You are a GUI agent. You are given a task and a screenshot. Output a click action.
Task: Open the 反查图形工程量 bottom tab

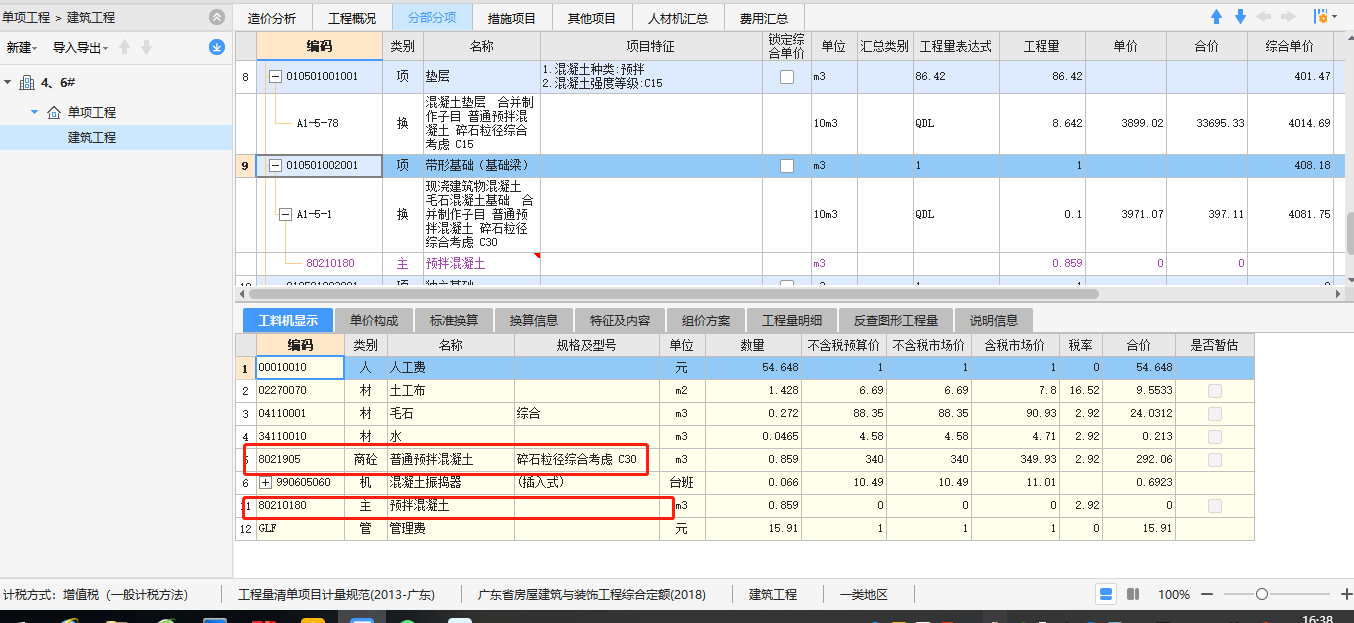pyautogui.click(x=896, y=321)
